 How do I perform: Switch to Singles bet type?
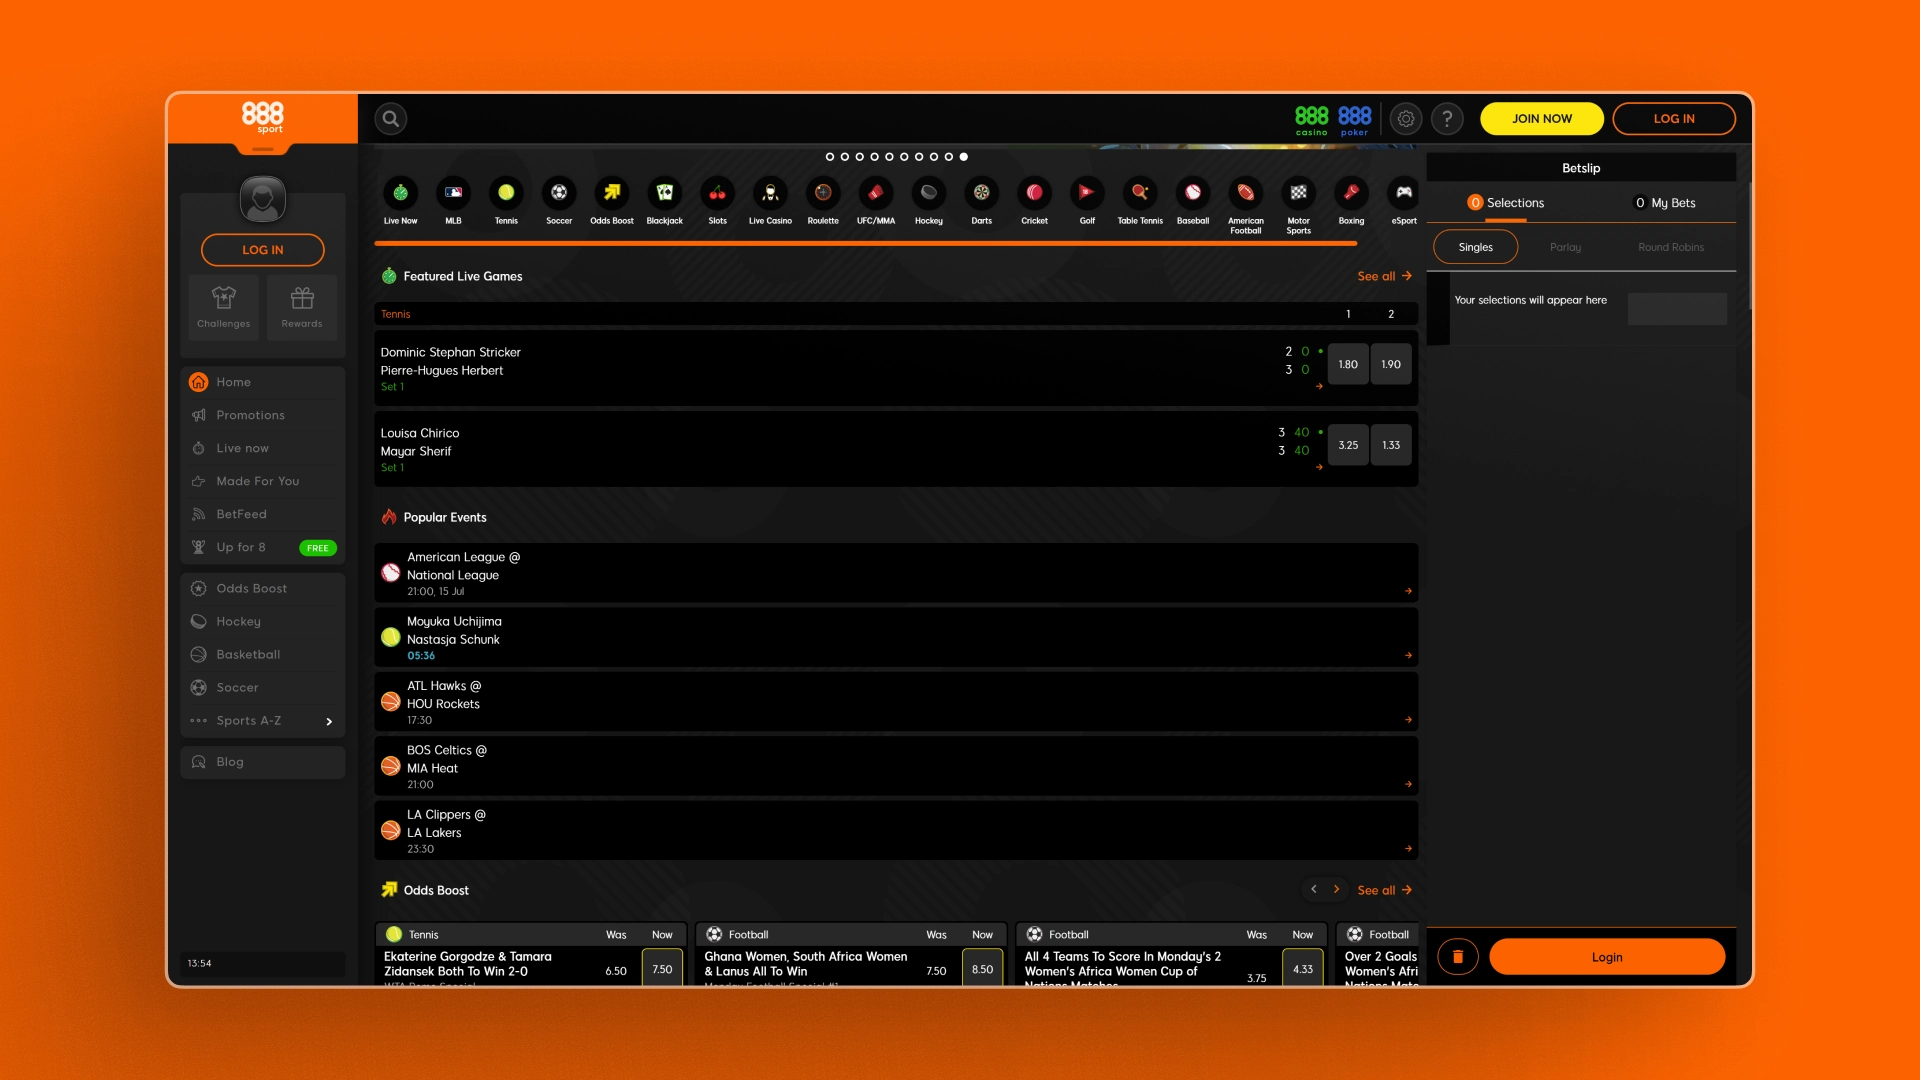[1475, 247]
